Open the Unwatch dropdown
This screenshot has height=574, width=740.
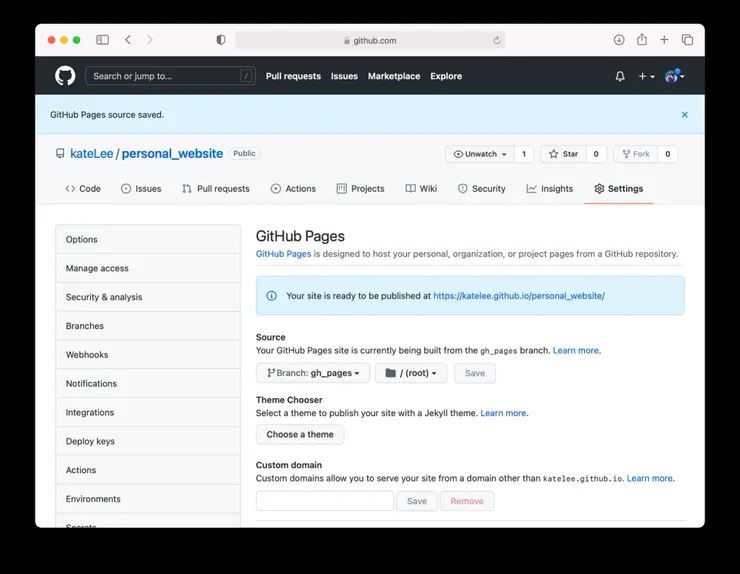[x=479, y=154]
